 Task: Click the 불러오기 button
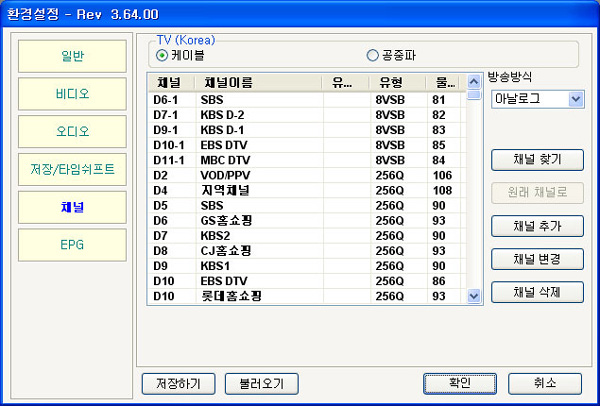pos(262,384)
